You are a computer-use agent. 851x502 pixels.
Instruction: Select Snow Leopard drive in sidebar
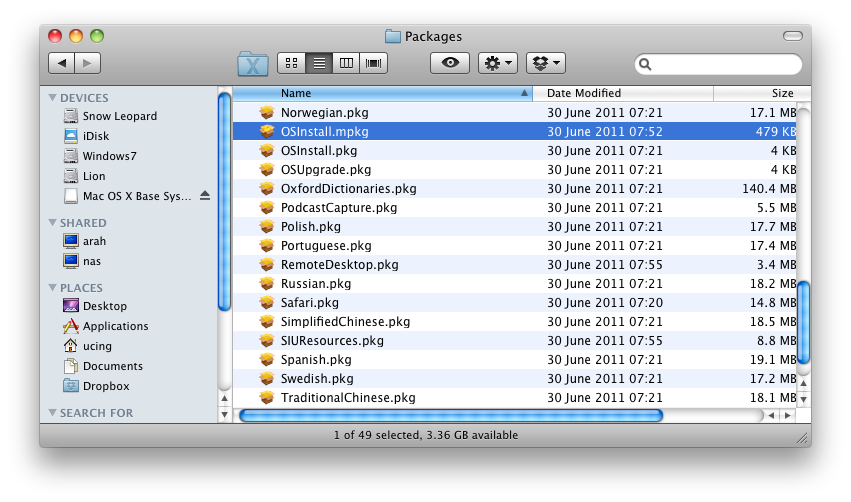111,116
